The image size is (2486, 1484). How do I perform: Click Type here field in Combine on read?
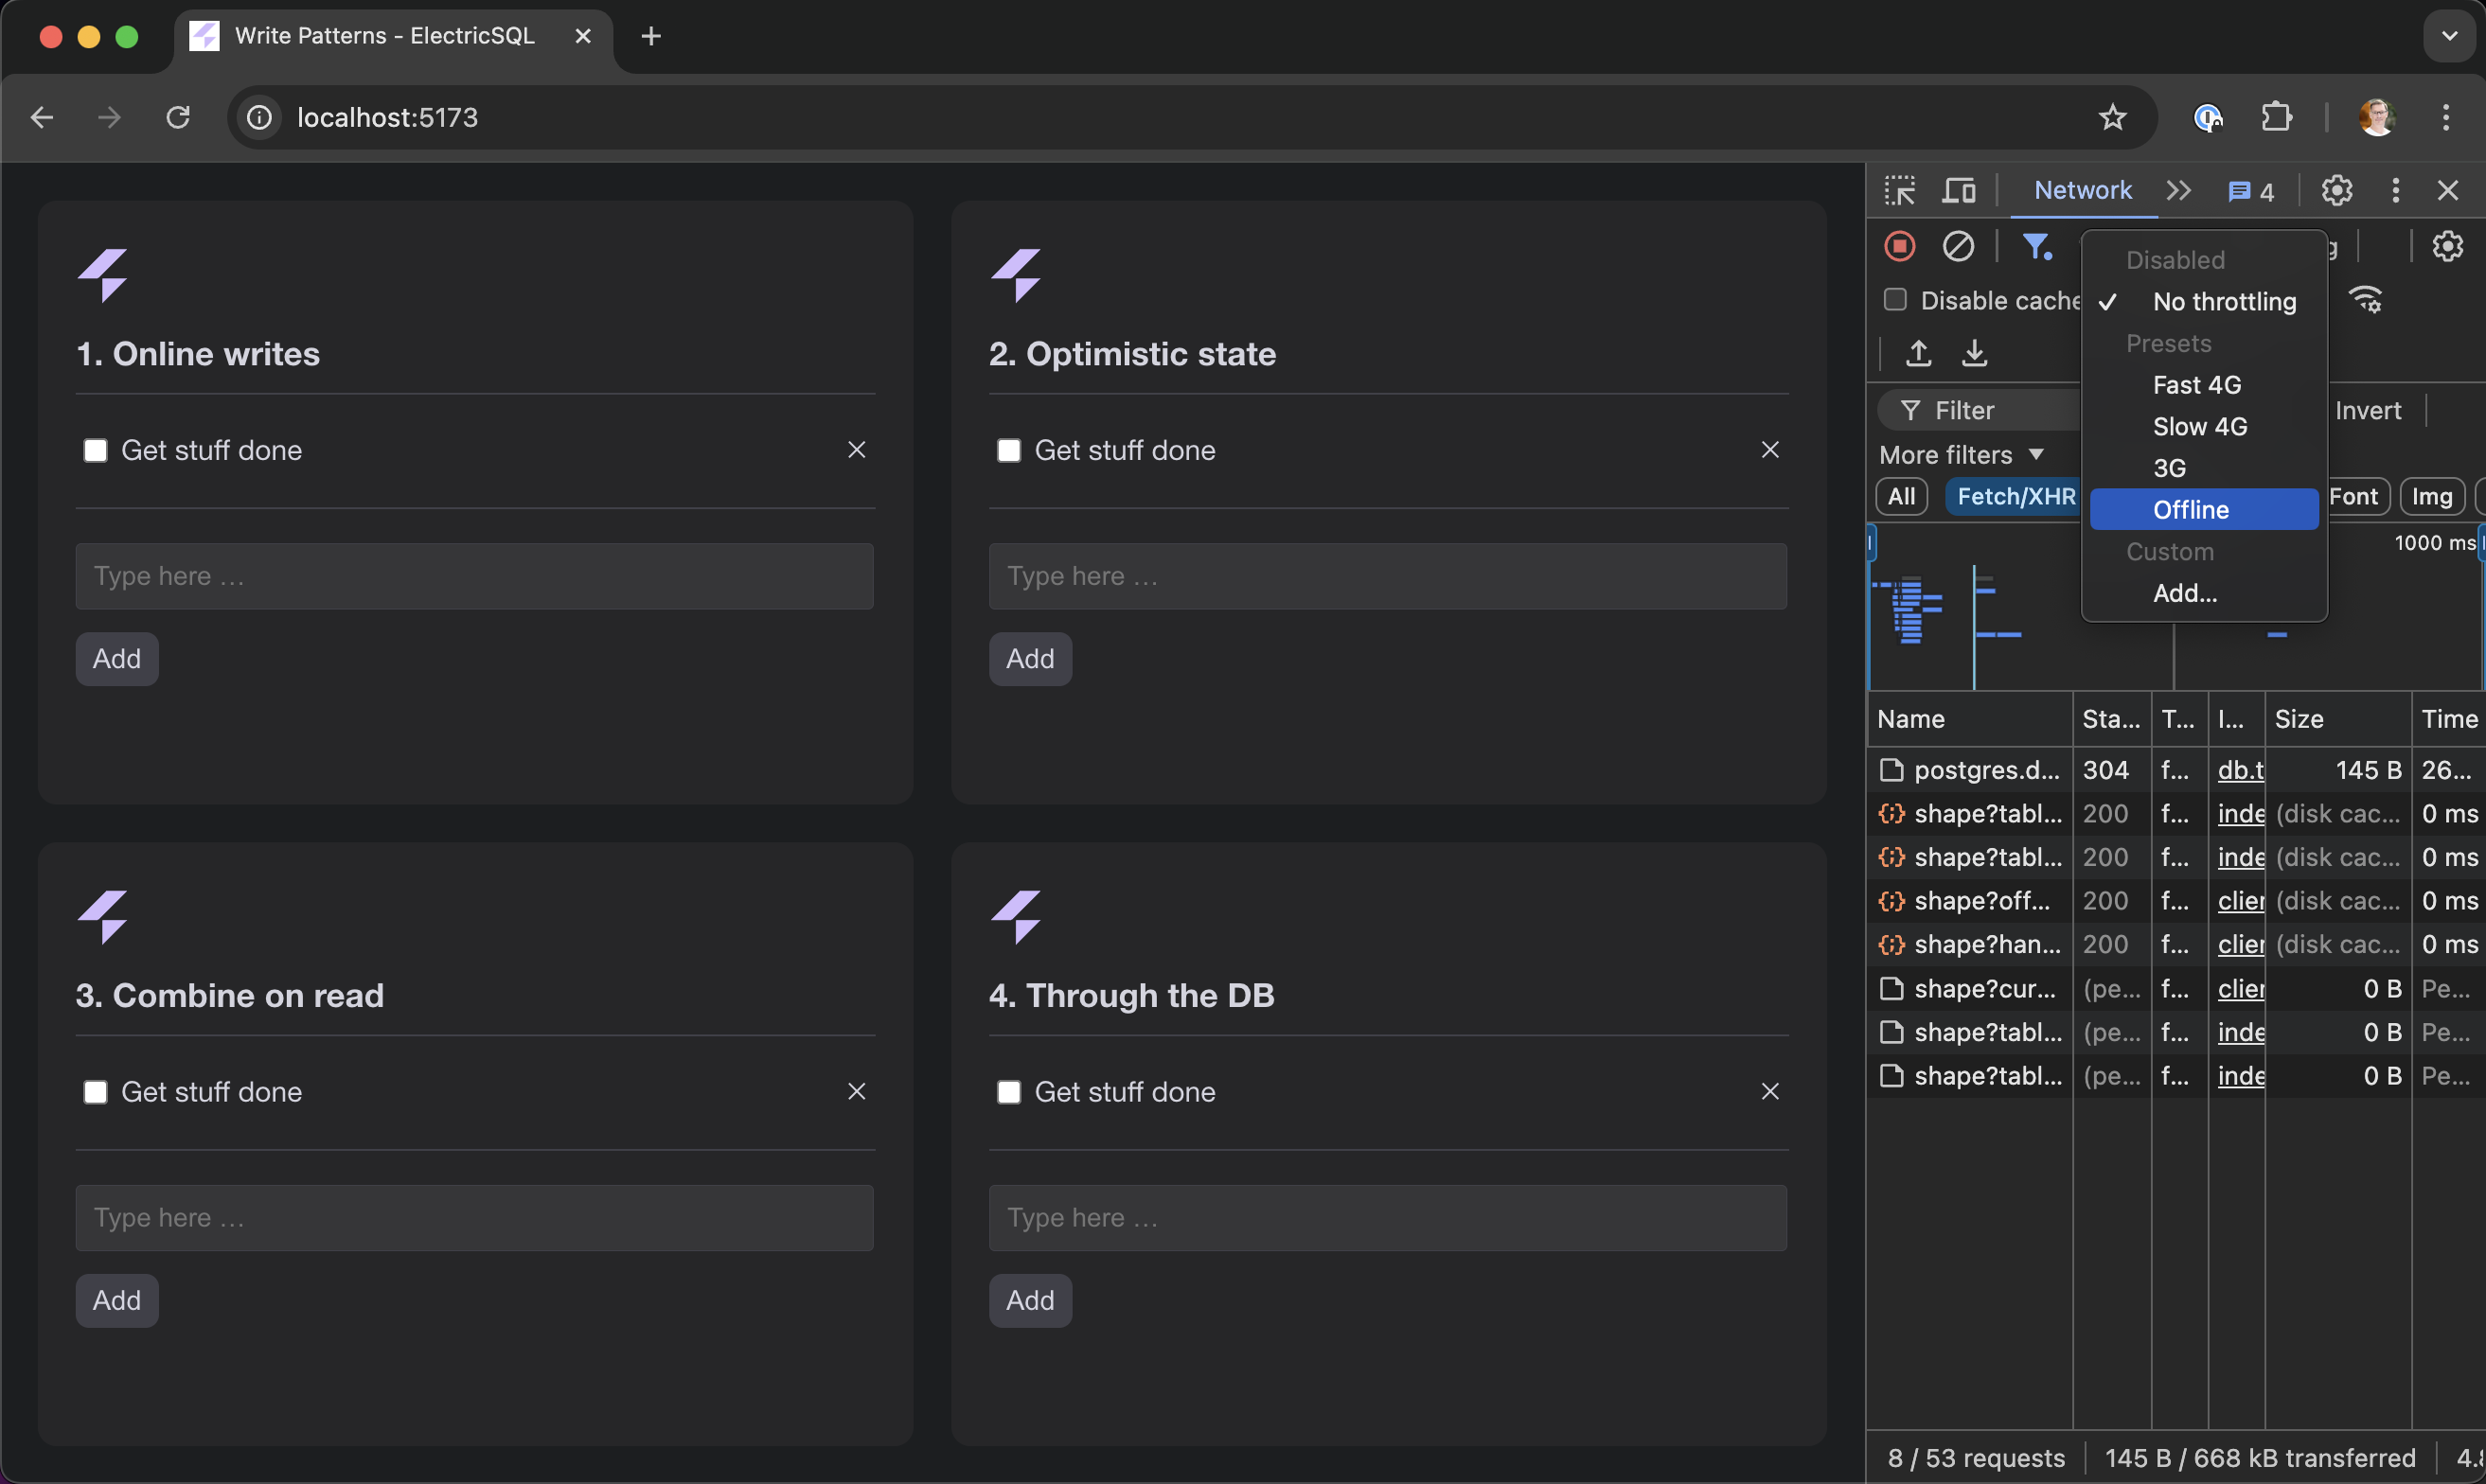[474, 1218]
